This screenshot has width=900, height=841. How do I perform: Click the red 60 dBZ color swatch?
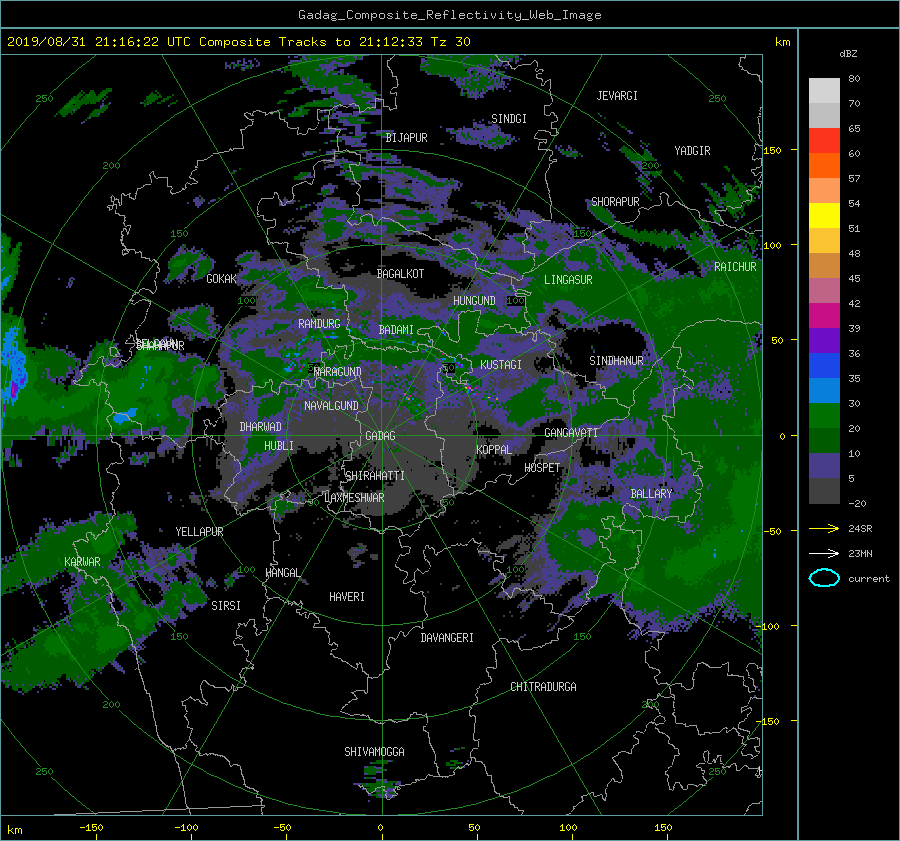824,141
